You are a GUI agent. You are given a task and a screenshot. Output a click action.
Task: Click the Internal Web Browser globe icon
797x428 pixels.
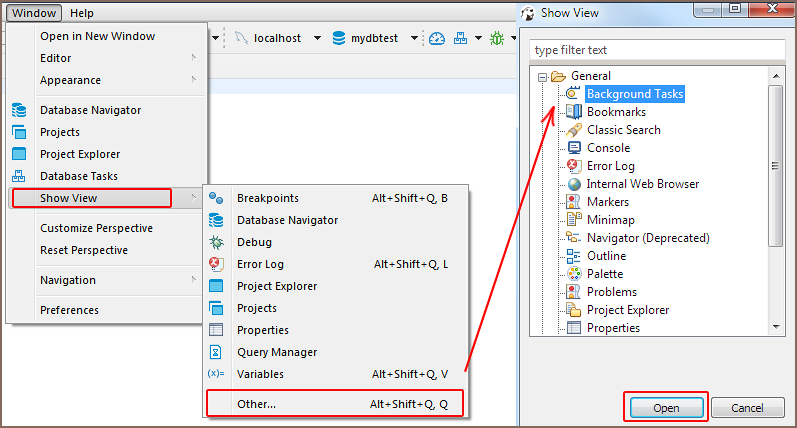click(574, 184)
